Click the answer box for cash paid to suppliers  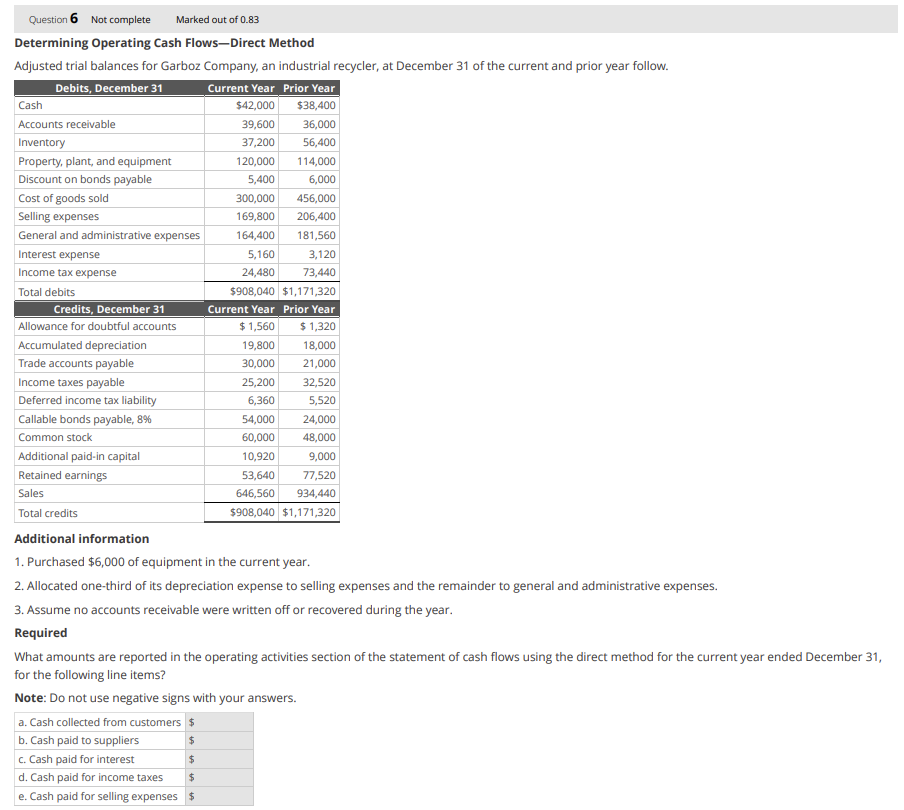click(218, 740)
